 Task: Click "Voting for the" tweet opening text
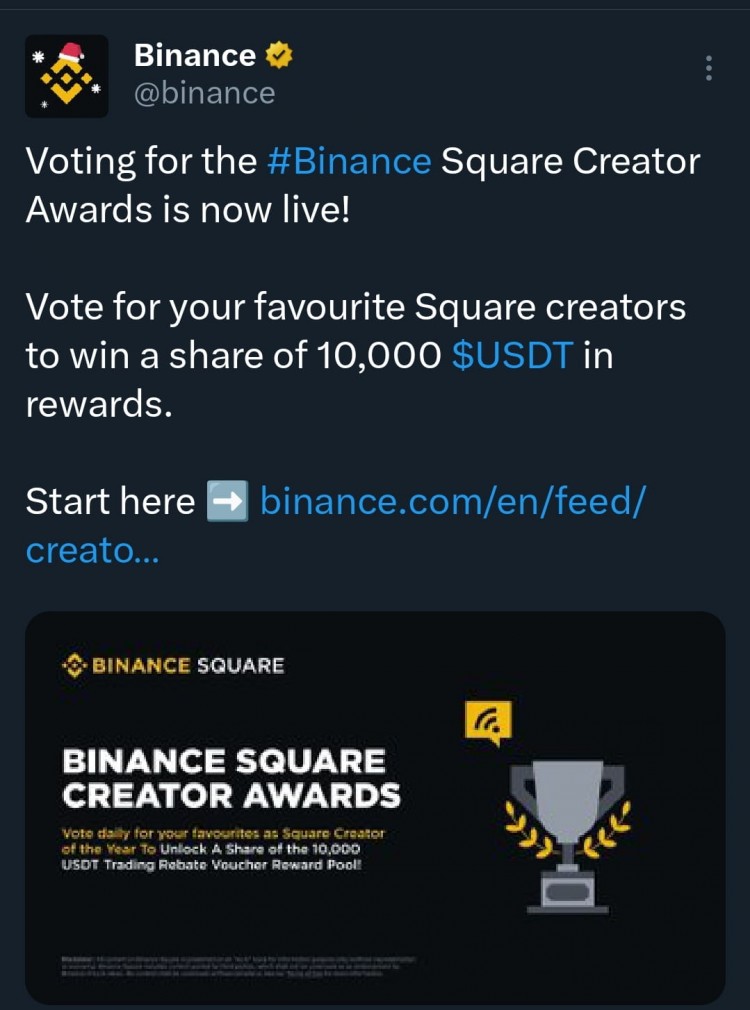140,162
